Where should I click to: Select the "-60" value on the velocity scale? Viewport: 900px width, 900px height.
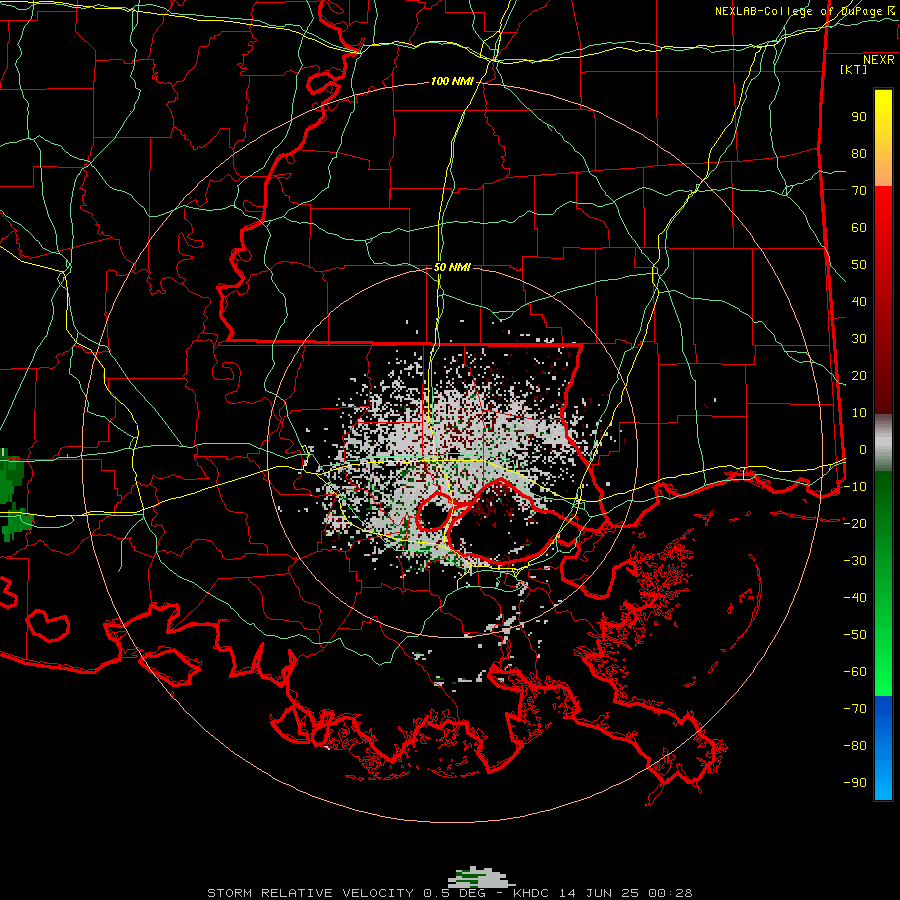point(855,672)
